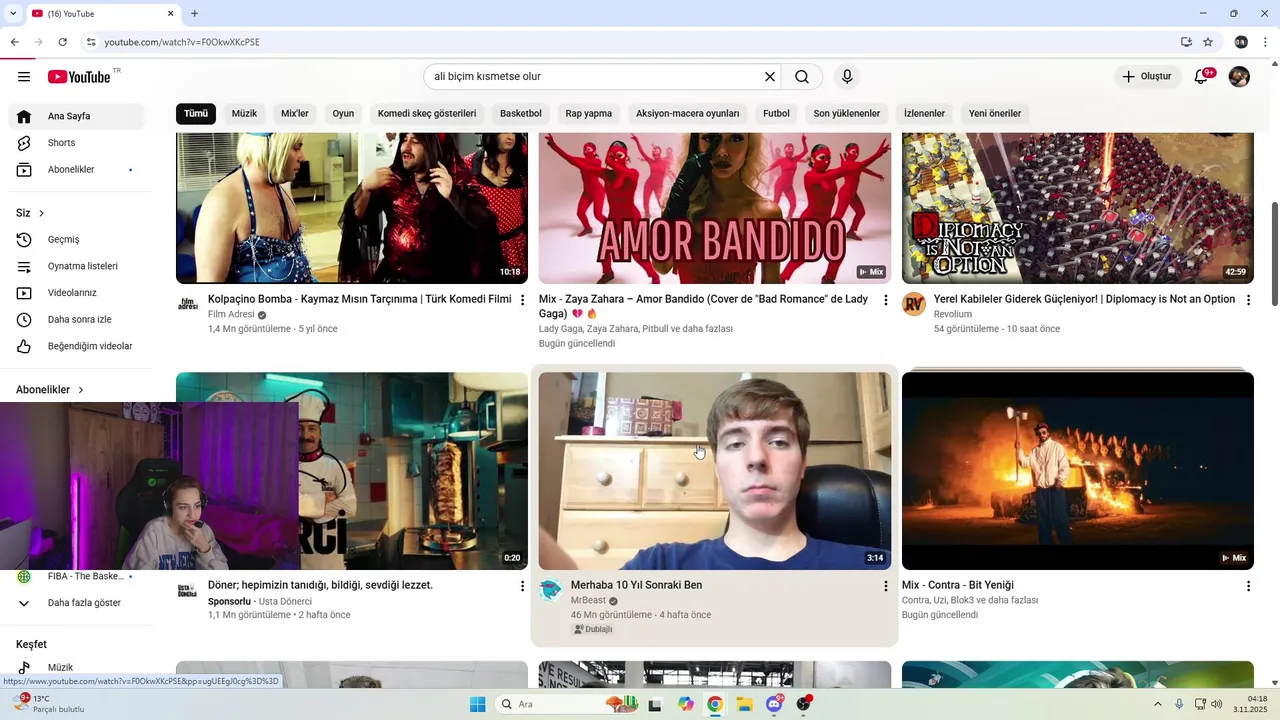Expand the Siz section
The height and width of the screenshot is (720, 1280).
coord(31,213)
